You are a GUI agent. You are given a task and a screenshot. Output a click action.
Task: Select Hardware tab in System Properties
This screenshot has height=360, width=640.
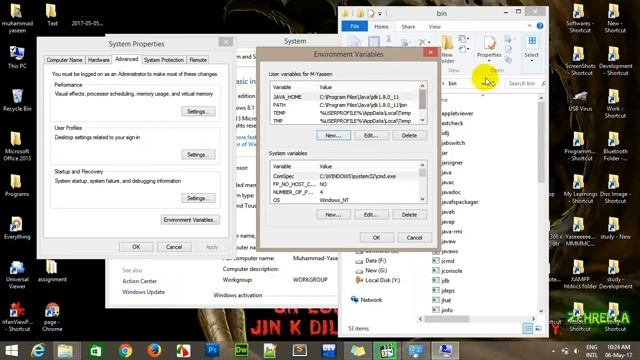coord(99,60)
